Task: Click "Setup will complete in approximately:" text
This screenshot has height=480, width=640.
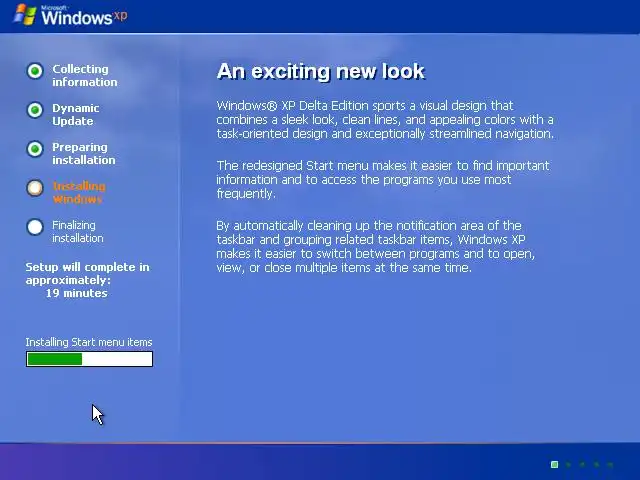Action: click(87, 273)
